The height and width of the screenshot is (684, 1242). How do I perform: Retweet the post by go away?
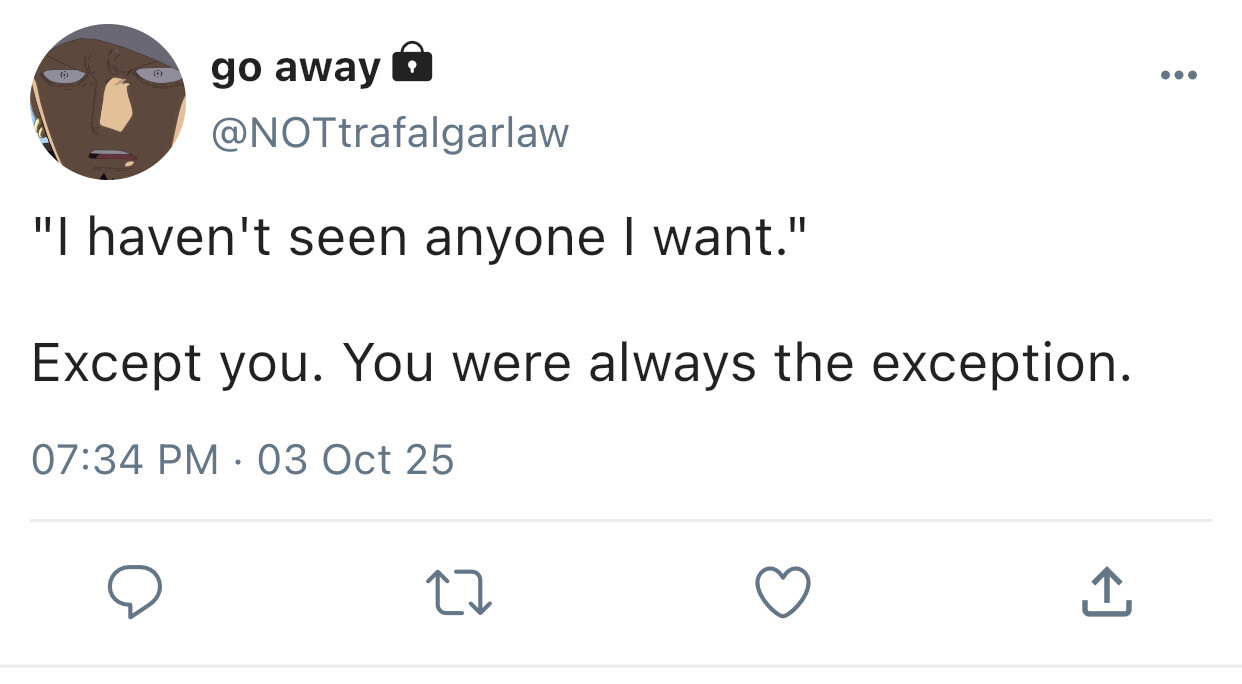459,592
